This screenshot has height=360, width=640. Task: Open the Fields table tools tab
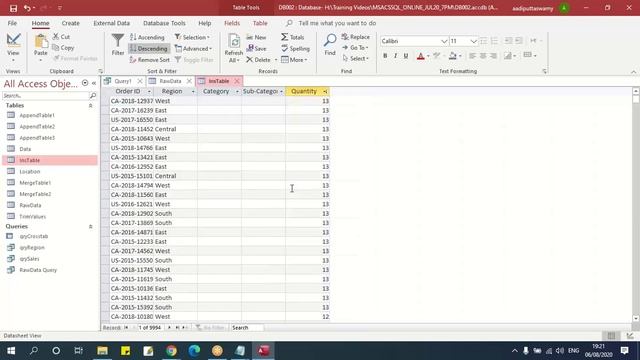click(x=232, y=23)
